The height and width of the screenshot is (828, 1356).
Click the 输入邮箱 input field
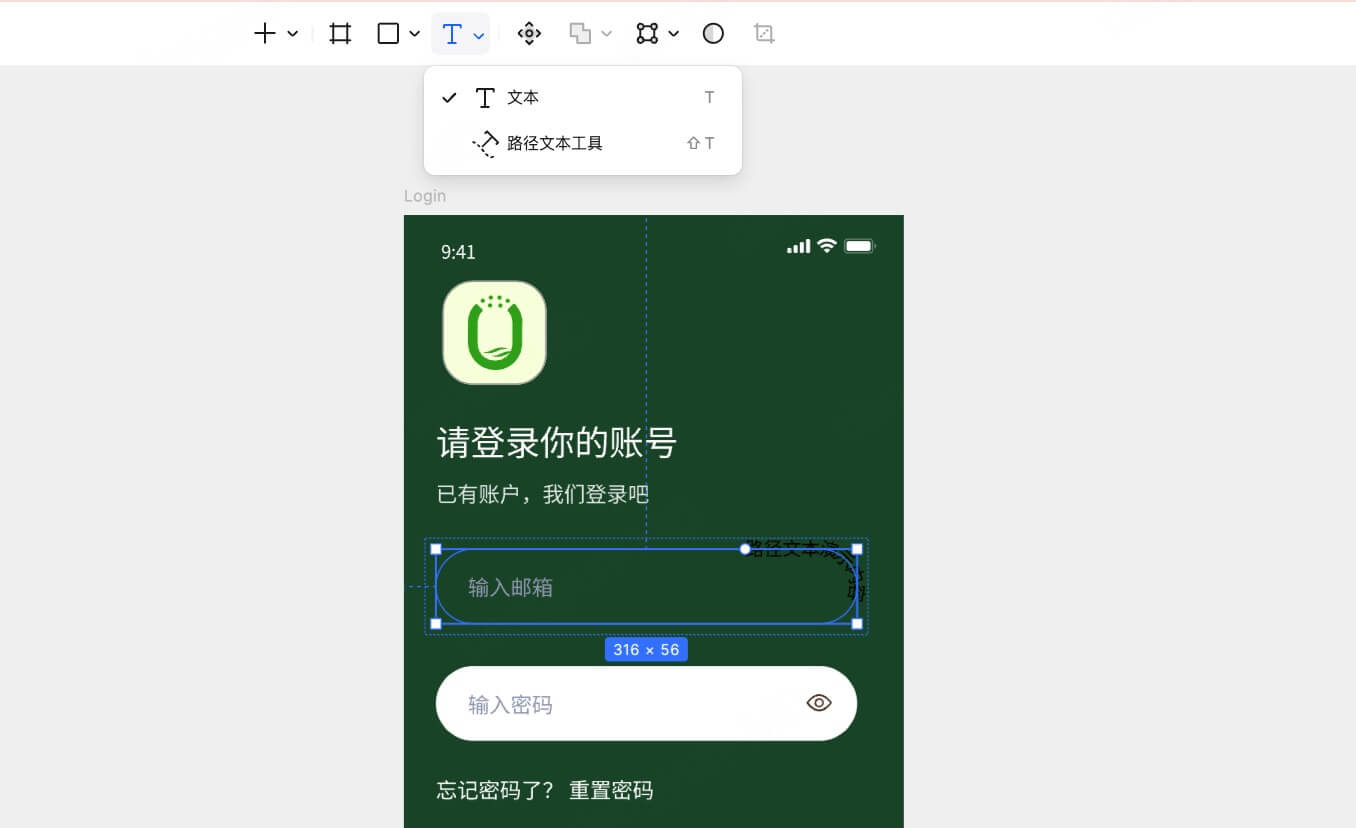(646, 586)
